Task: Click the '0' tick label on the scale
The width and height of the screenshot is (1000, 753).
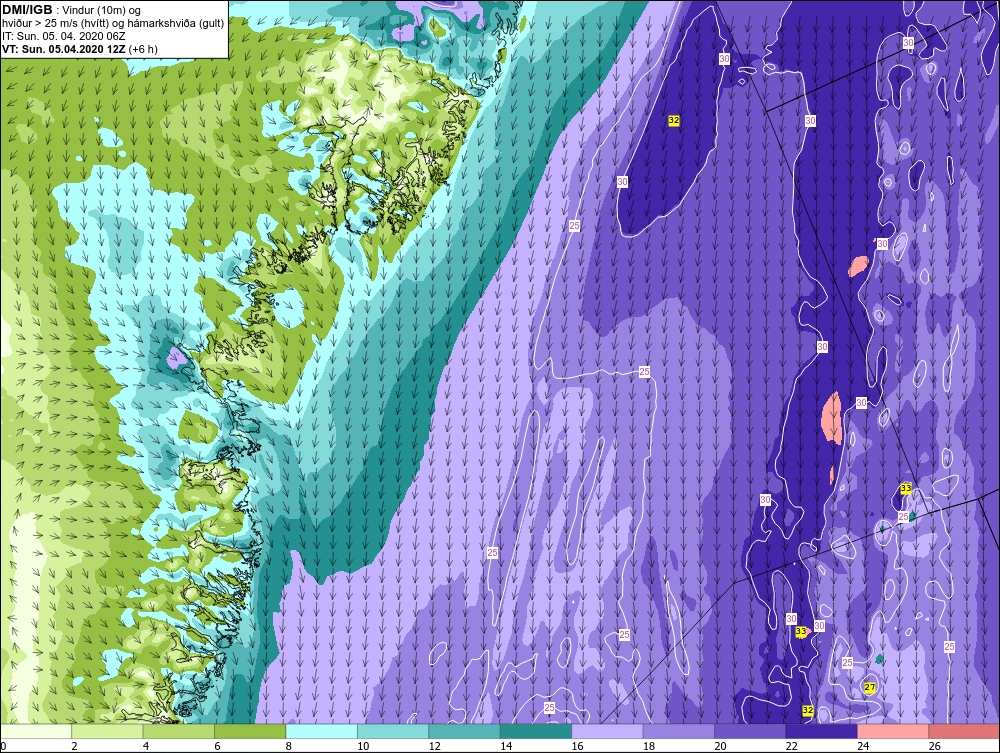Action: click(3, 746)
